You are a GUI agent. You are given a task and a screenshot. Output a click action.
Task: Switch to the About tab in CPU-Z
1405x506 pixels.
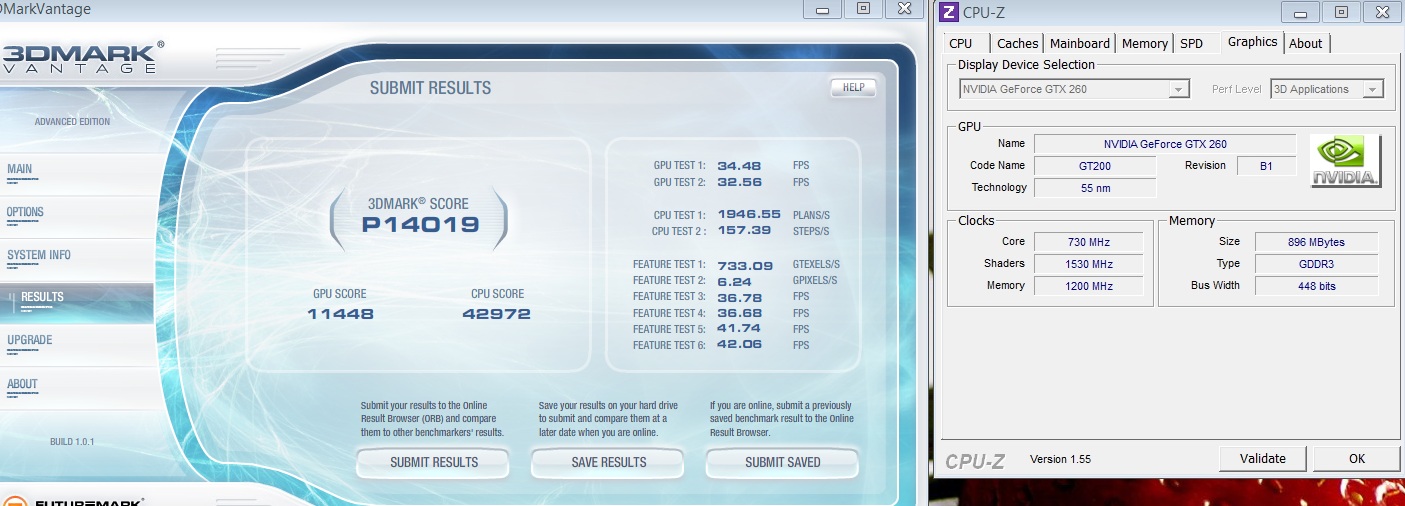pos(1306,43)
